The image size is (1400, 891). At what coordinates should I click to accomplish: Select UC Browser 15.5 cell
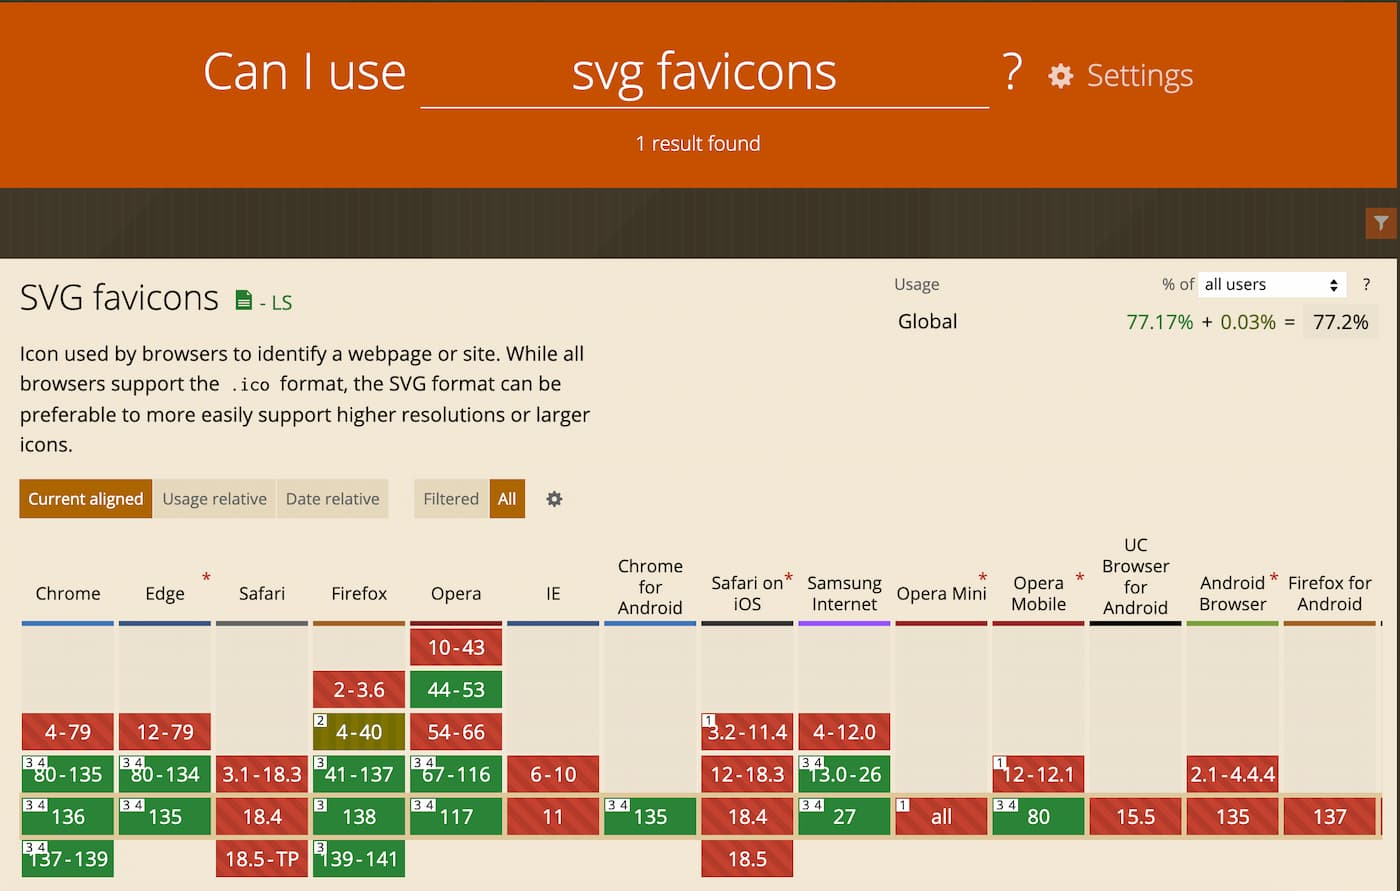click(x=1135, y=817)
